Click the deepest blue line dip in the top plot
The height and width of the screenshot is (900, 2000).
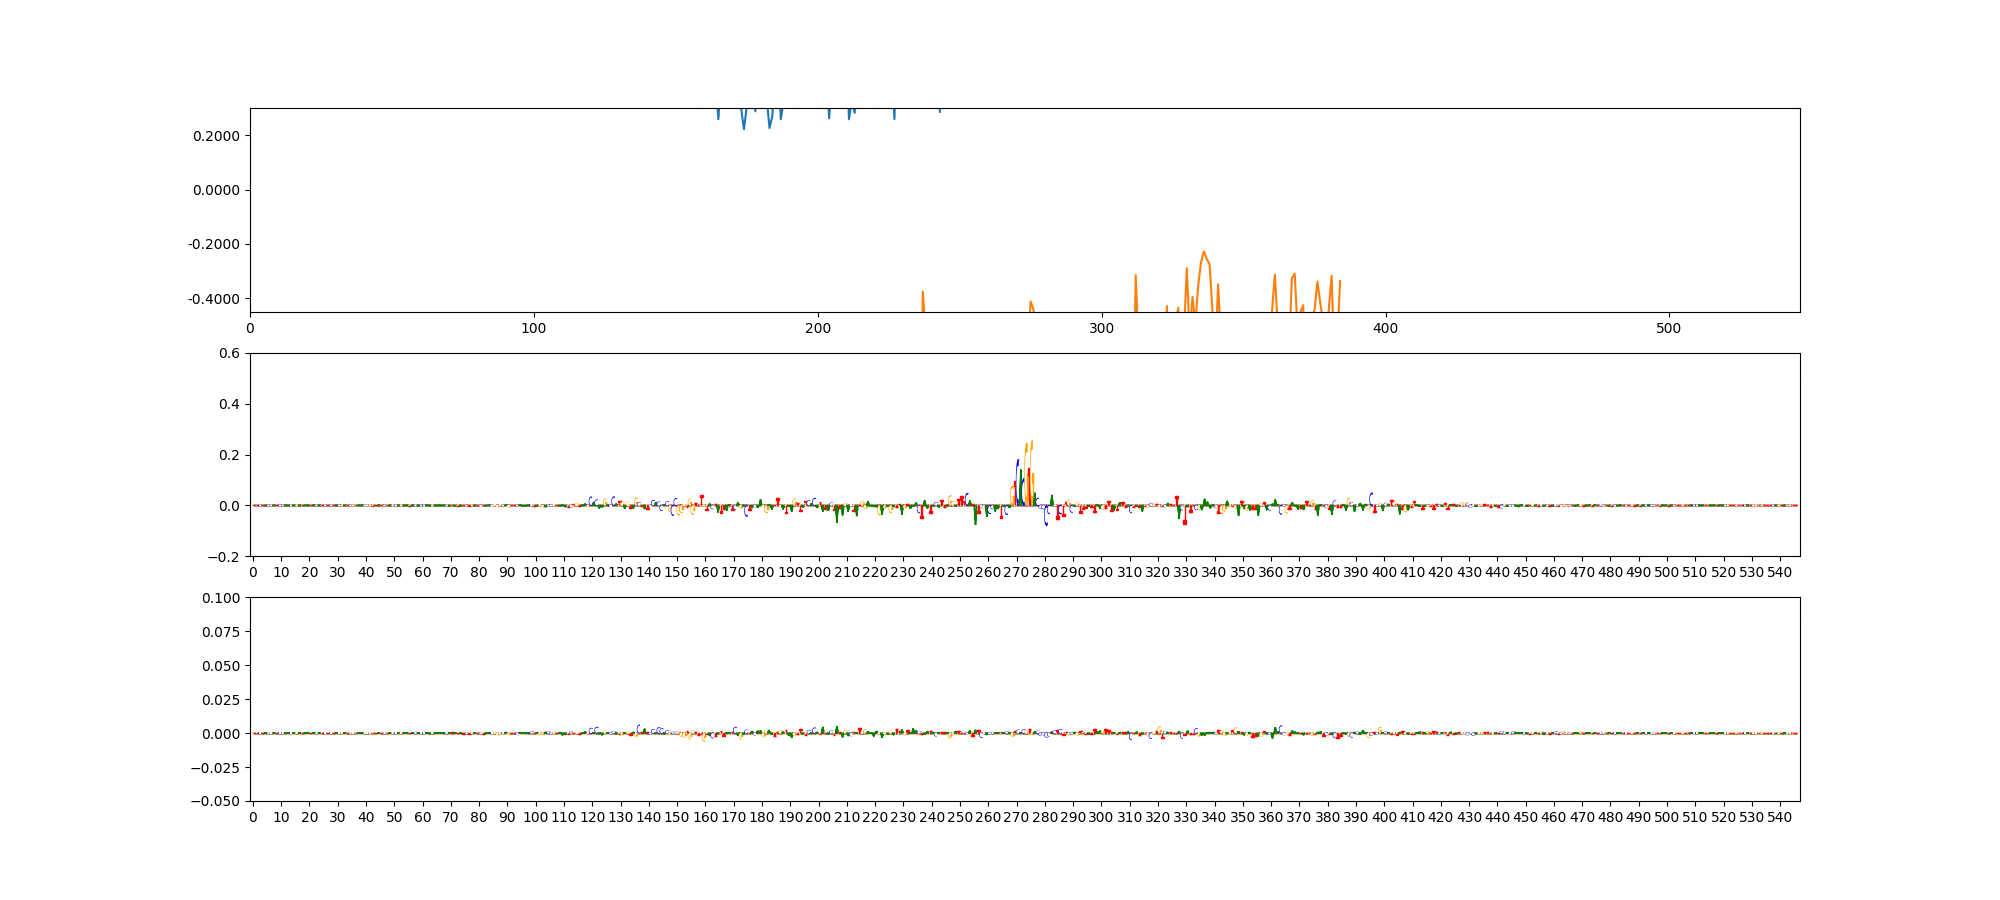click(x=743, y=129)
